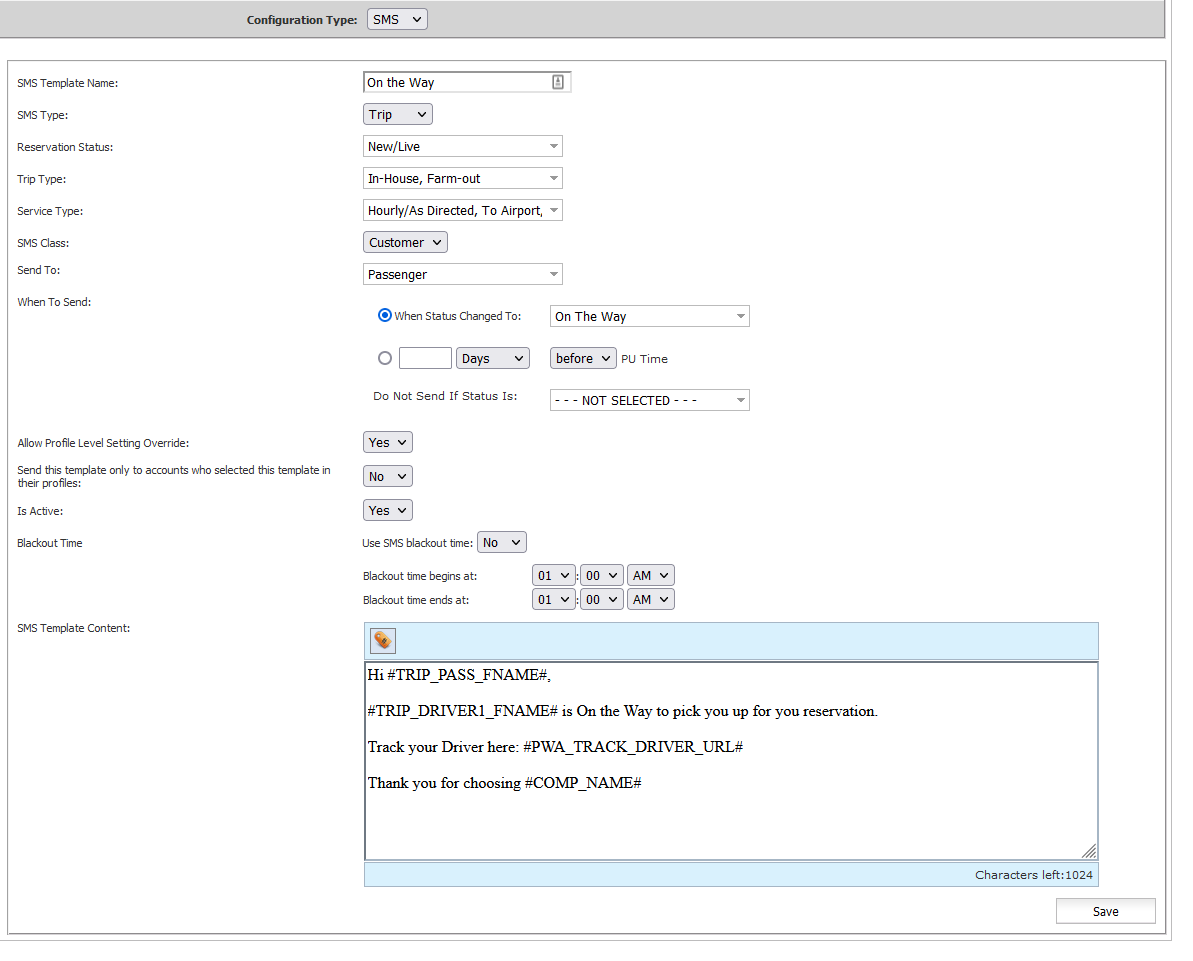Open the Configuration Type dropdown

pos(397,19)
